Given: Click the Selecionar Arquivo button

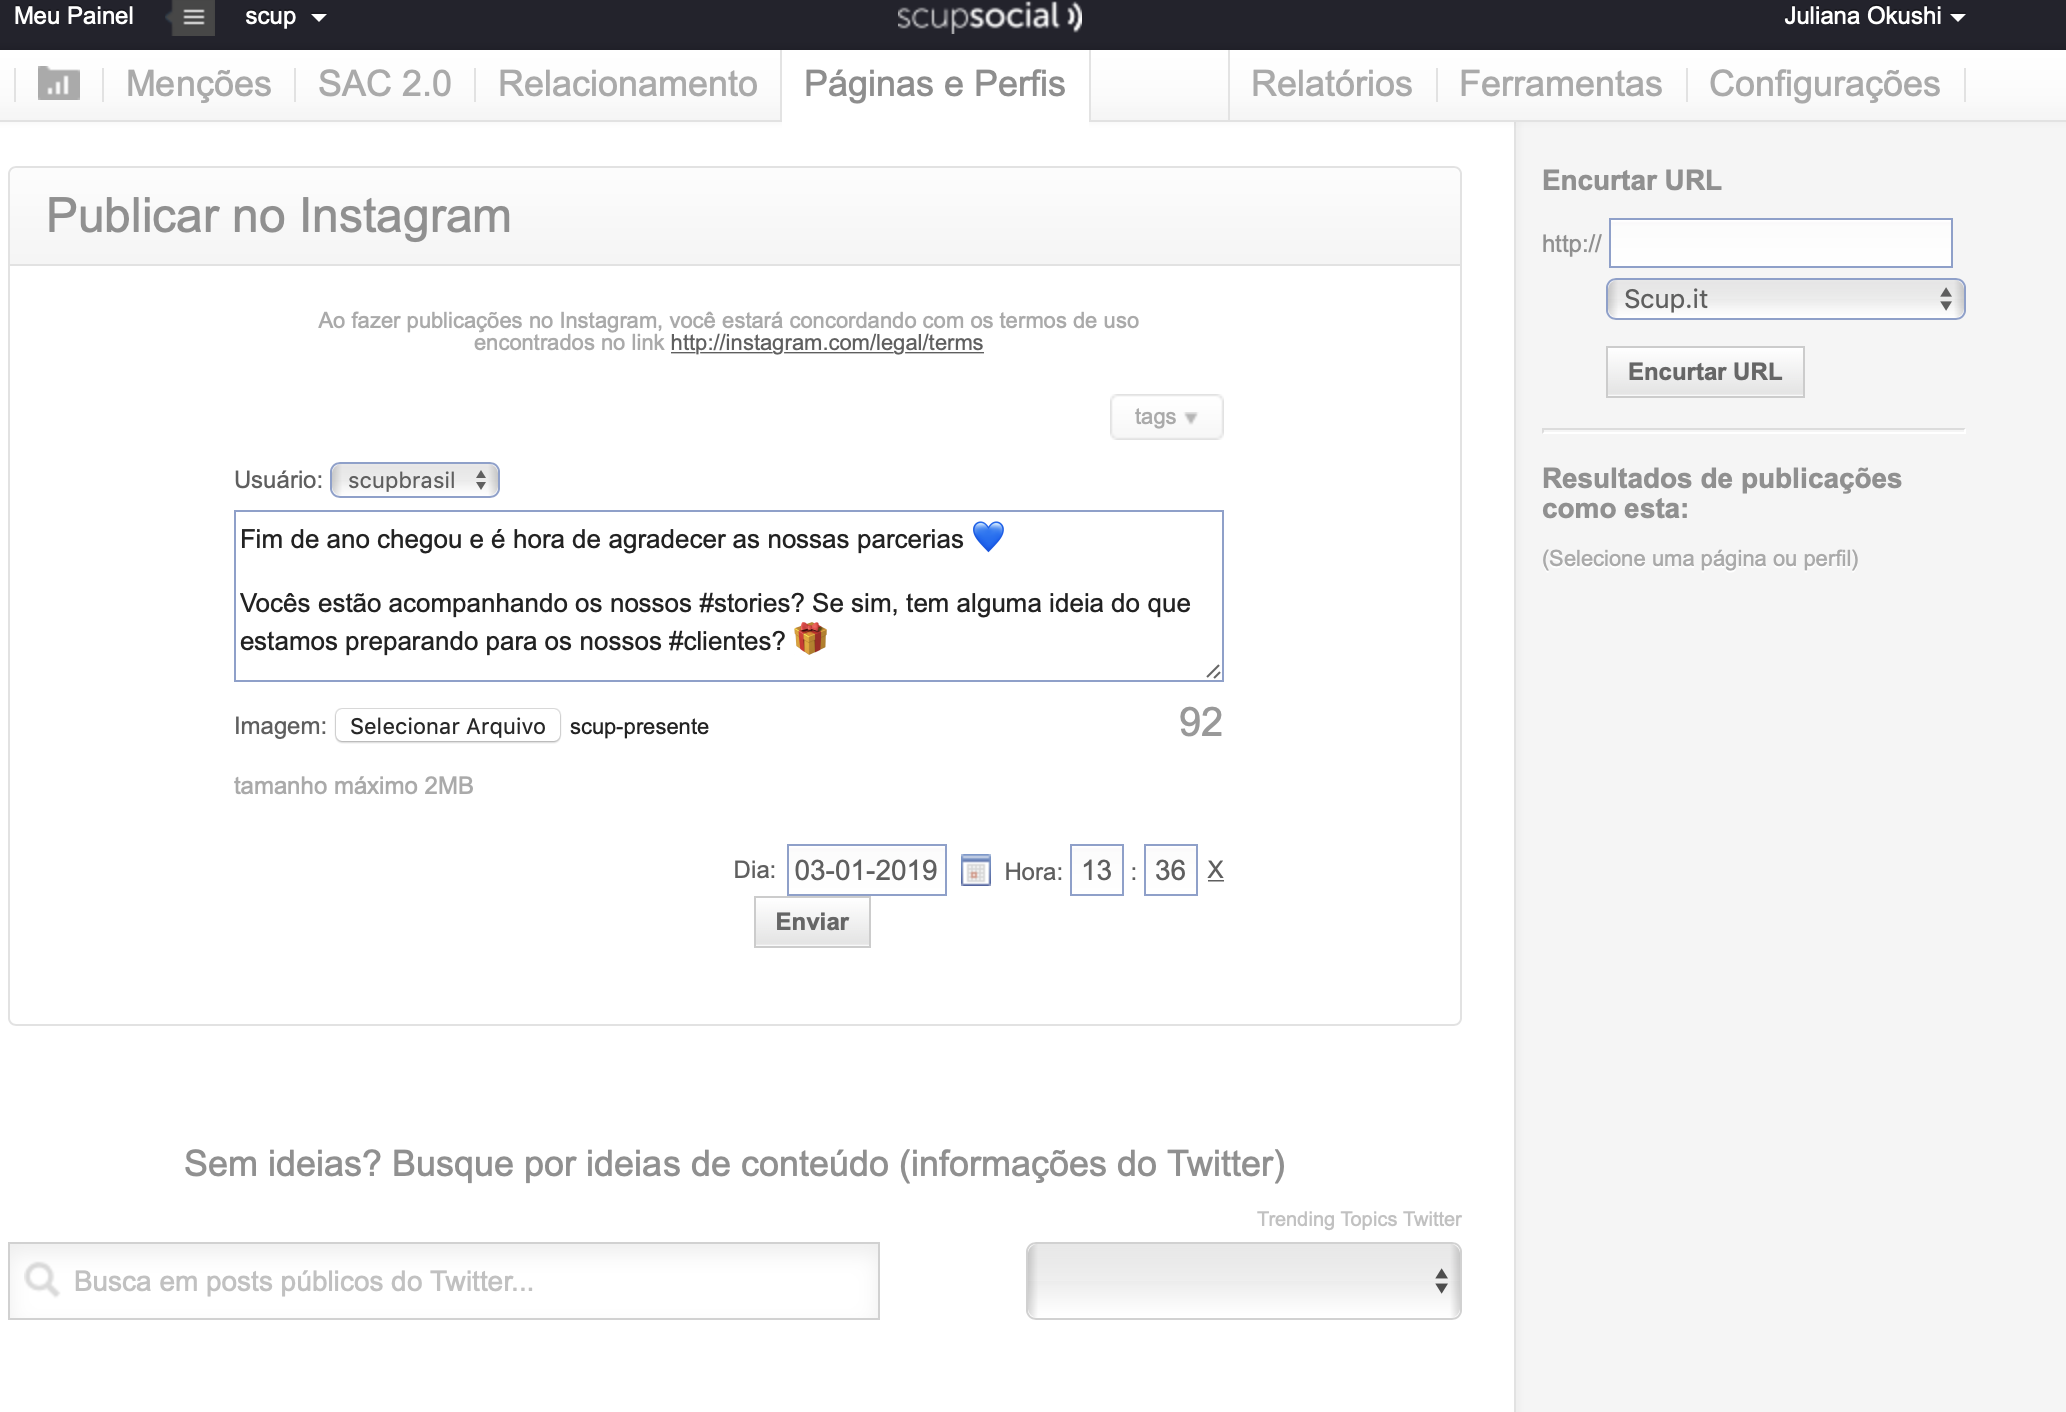Looking at the screenshot, I should point(447,726).
